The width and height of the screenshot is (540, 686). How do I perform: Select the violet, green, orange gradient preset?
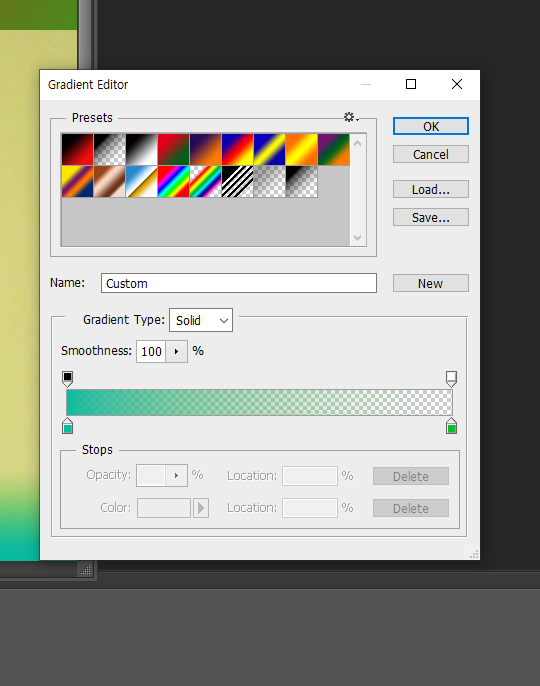click(x=333, y=150)
